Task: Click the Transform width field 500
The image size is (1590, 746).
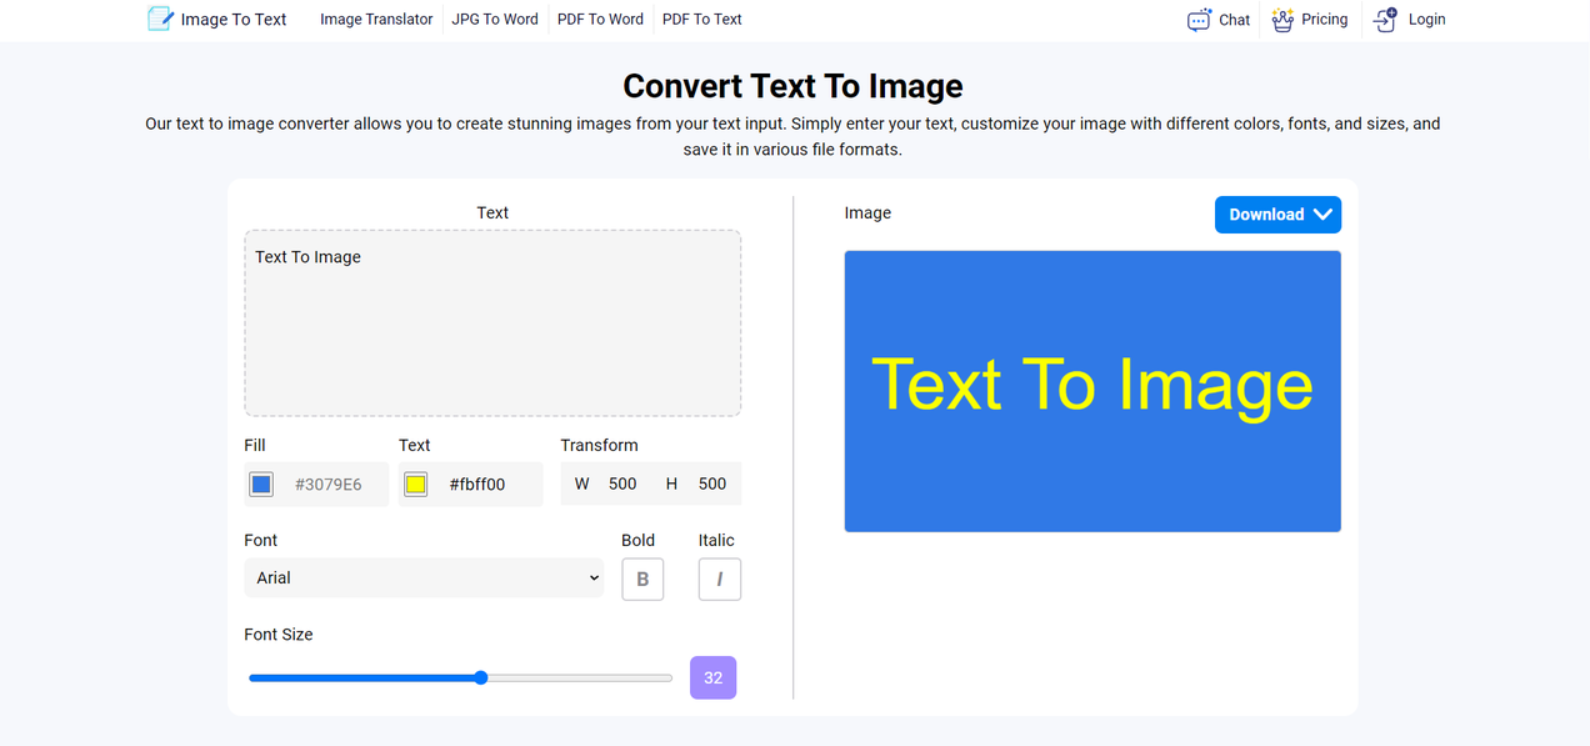Action: click(x=622, y=484)
